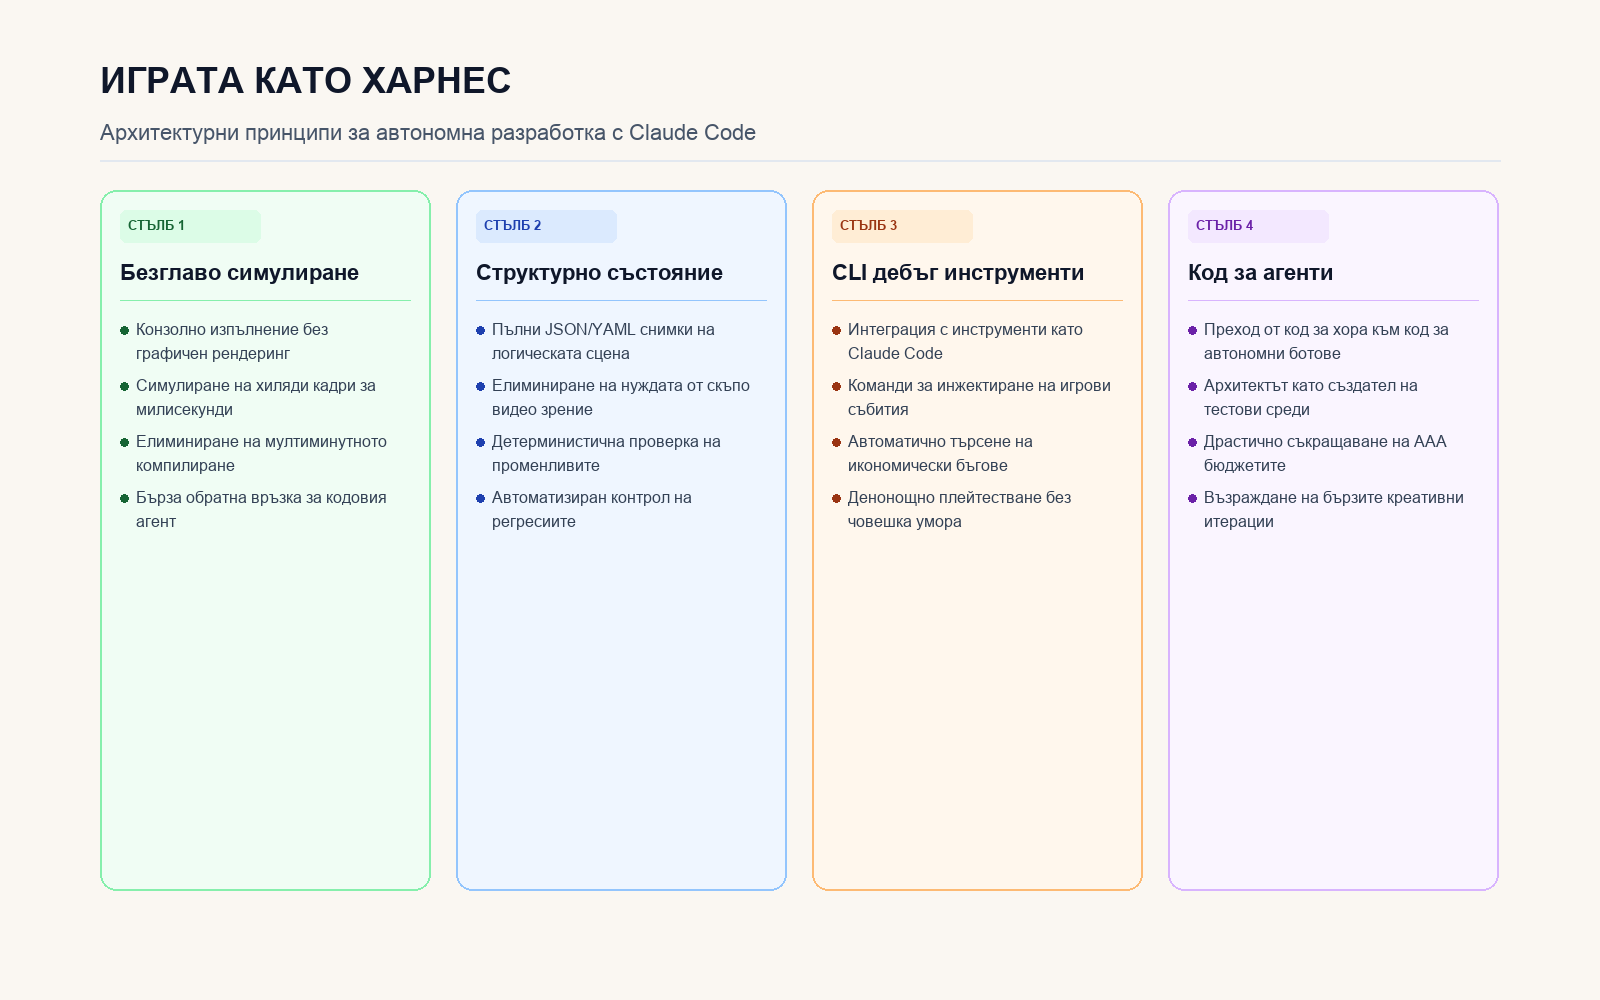Select the СТЪЛБ 1 badge
The height and width of the screenshot is (1000, 1600).
tap(190, 226)
